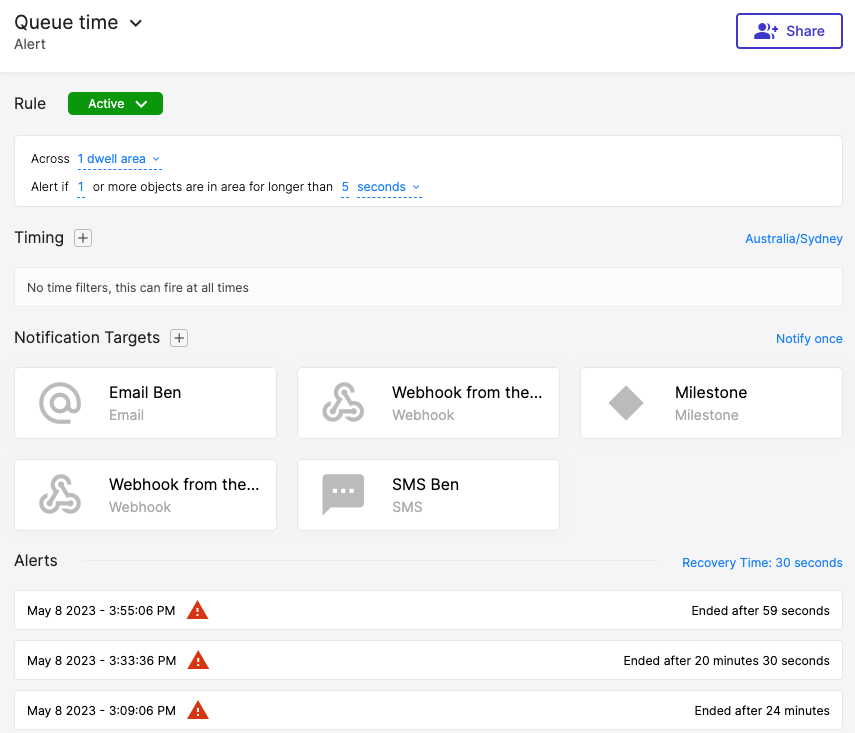Add a target with the Notification Targets plus icon
Screen dimensions: 855x733
pos(179,338)
